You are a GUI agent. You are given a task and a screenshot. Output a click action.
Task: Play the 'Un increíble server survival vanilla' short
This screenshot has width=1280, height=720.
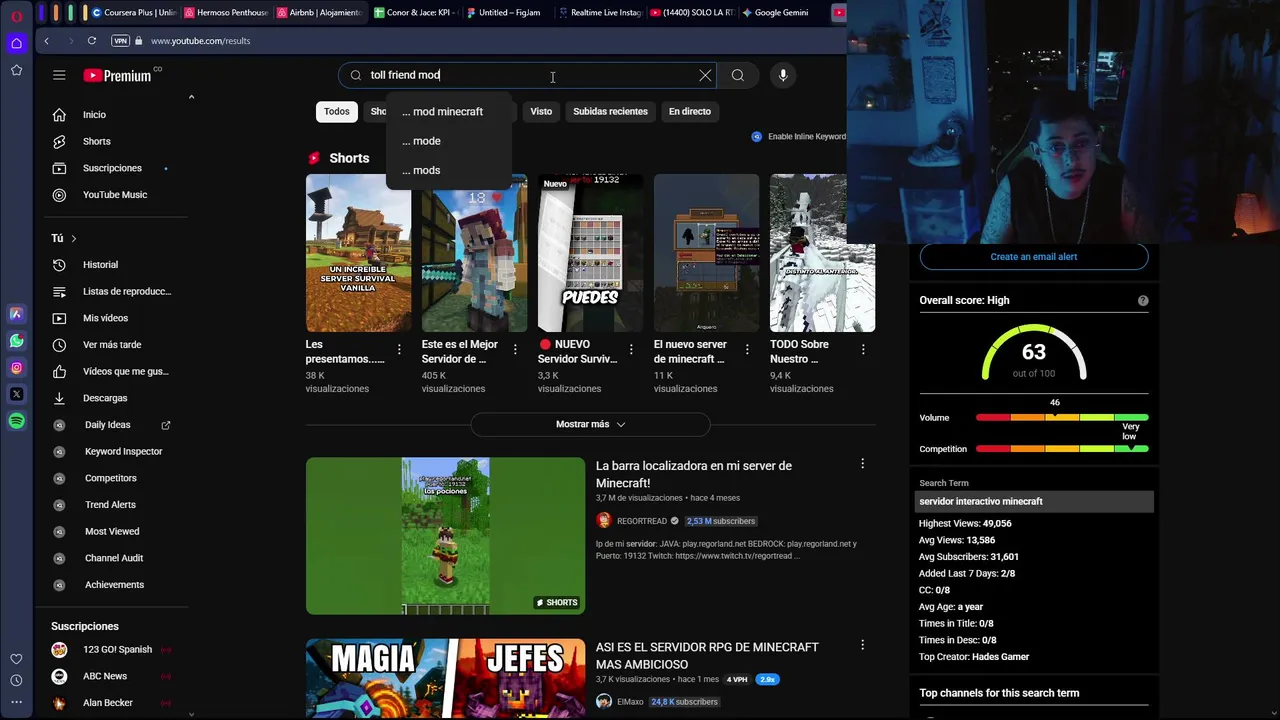(358, 253)
